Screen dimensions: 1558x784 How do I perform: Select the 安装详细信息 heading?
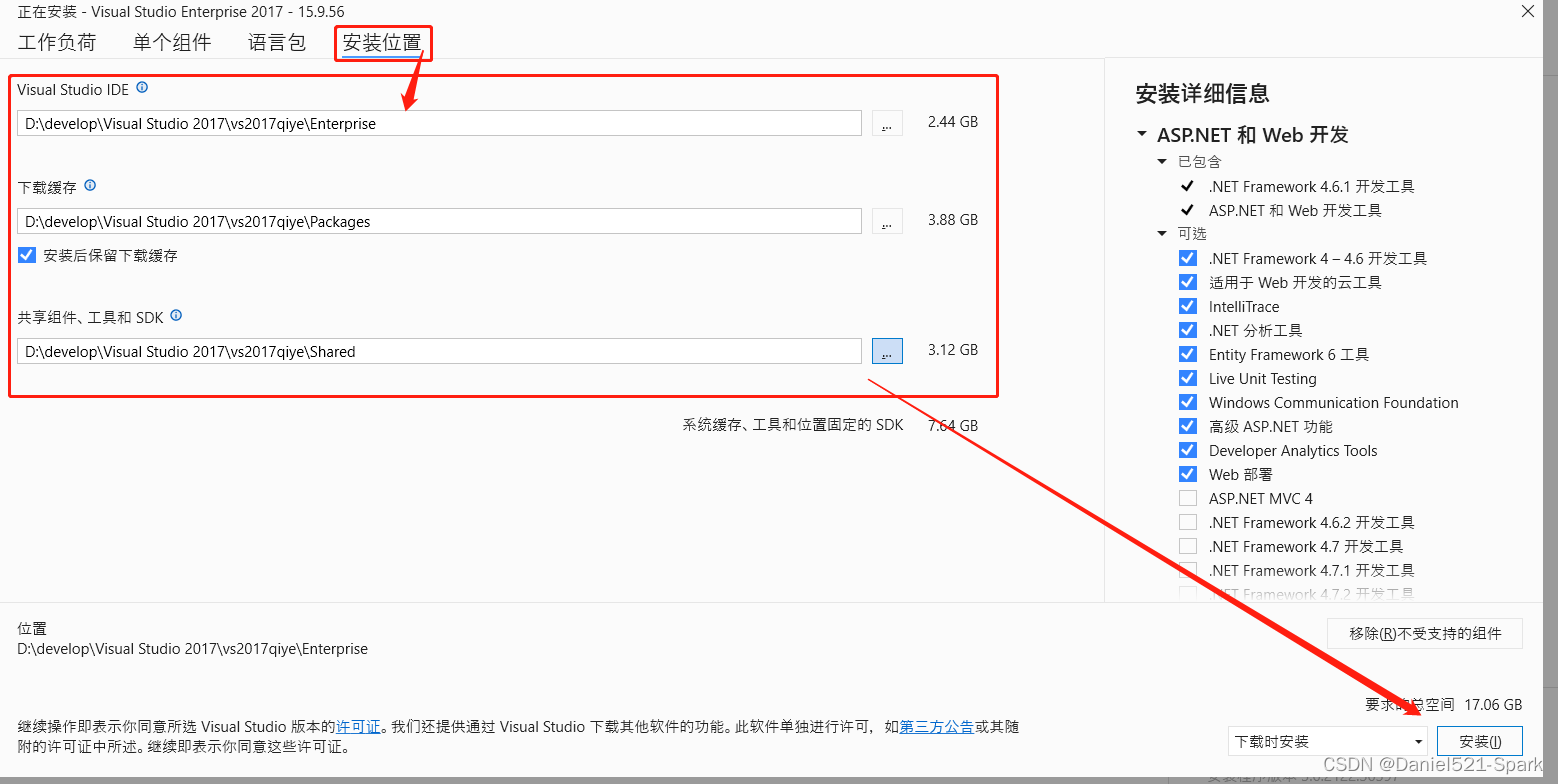tap(1203, 94)
